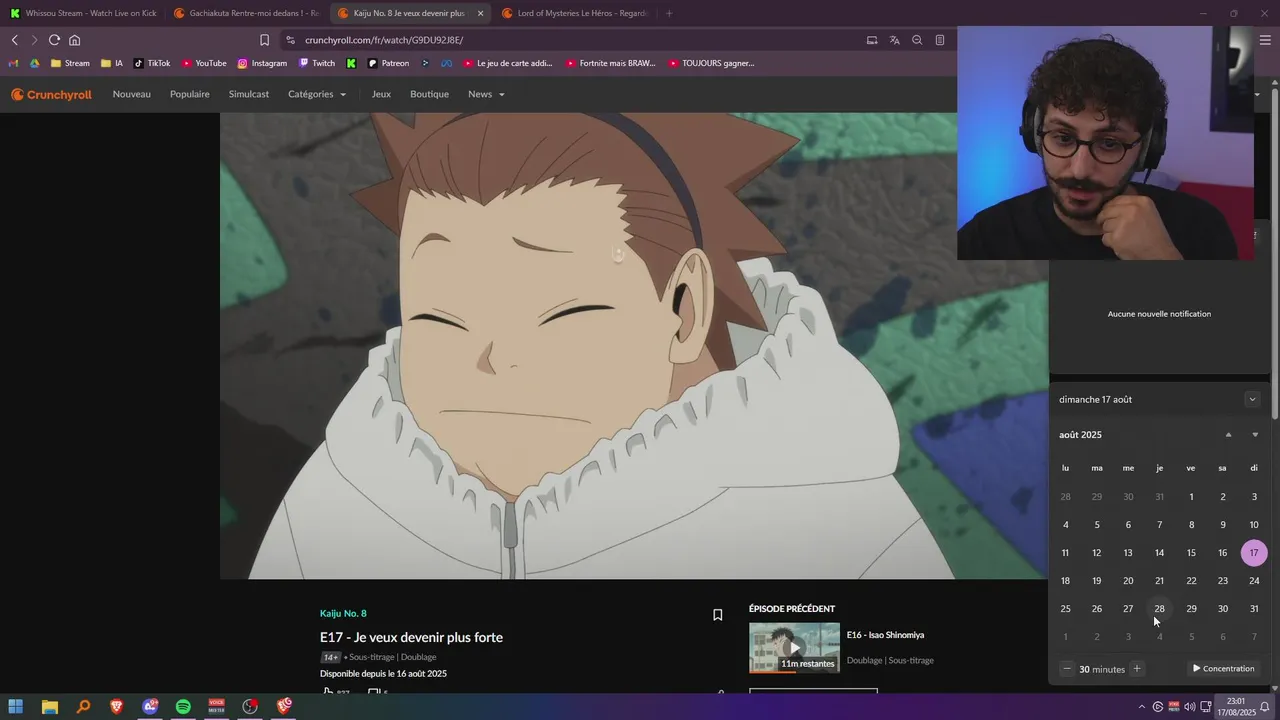Open the Simulcast menu item
Image resolution: width=1280 pixels, height=720 pixels.
point(249,94)
